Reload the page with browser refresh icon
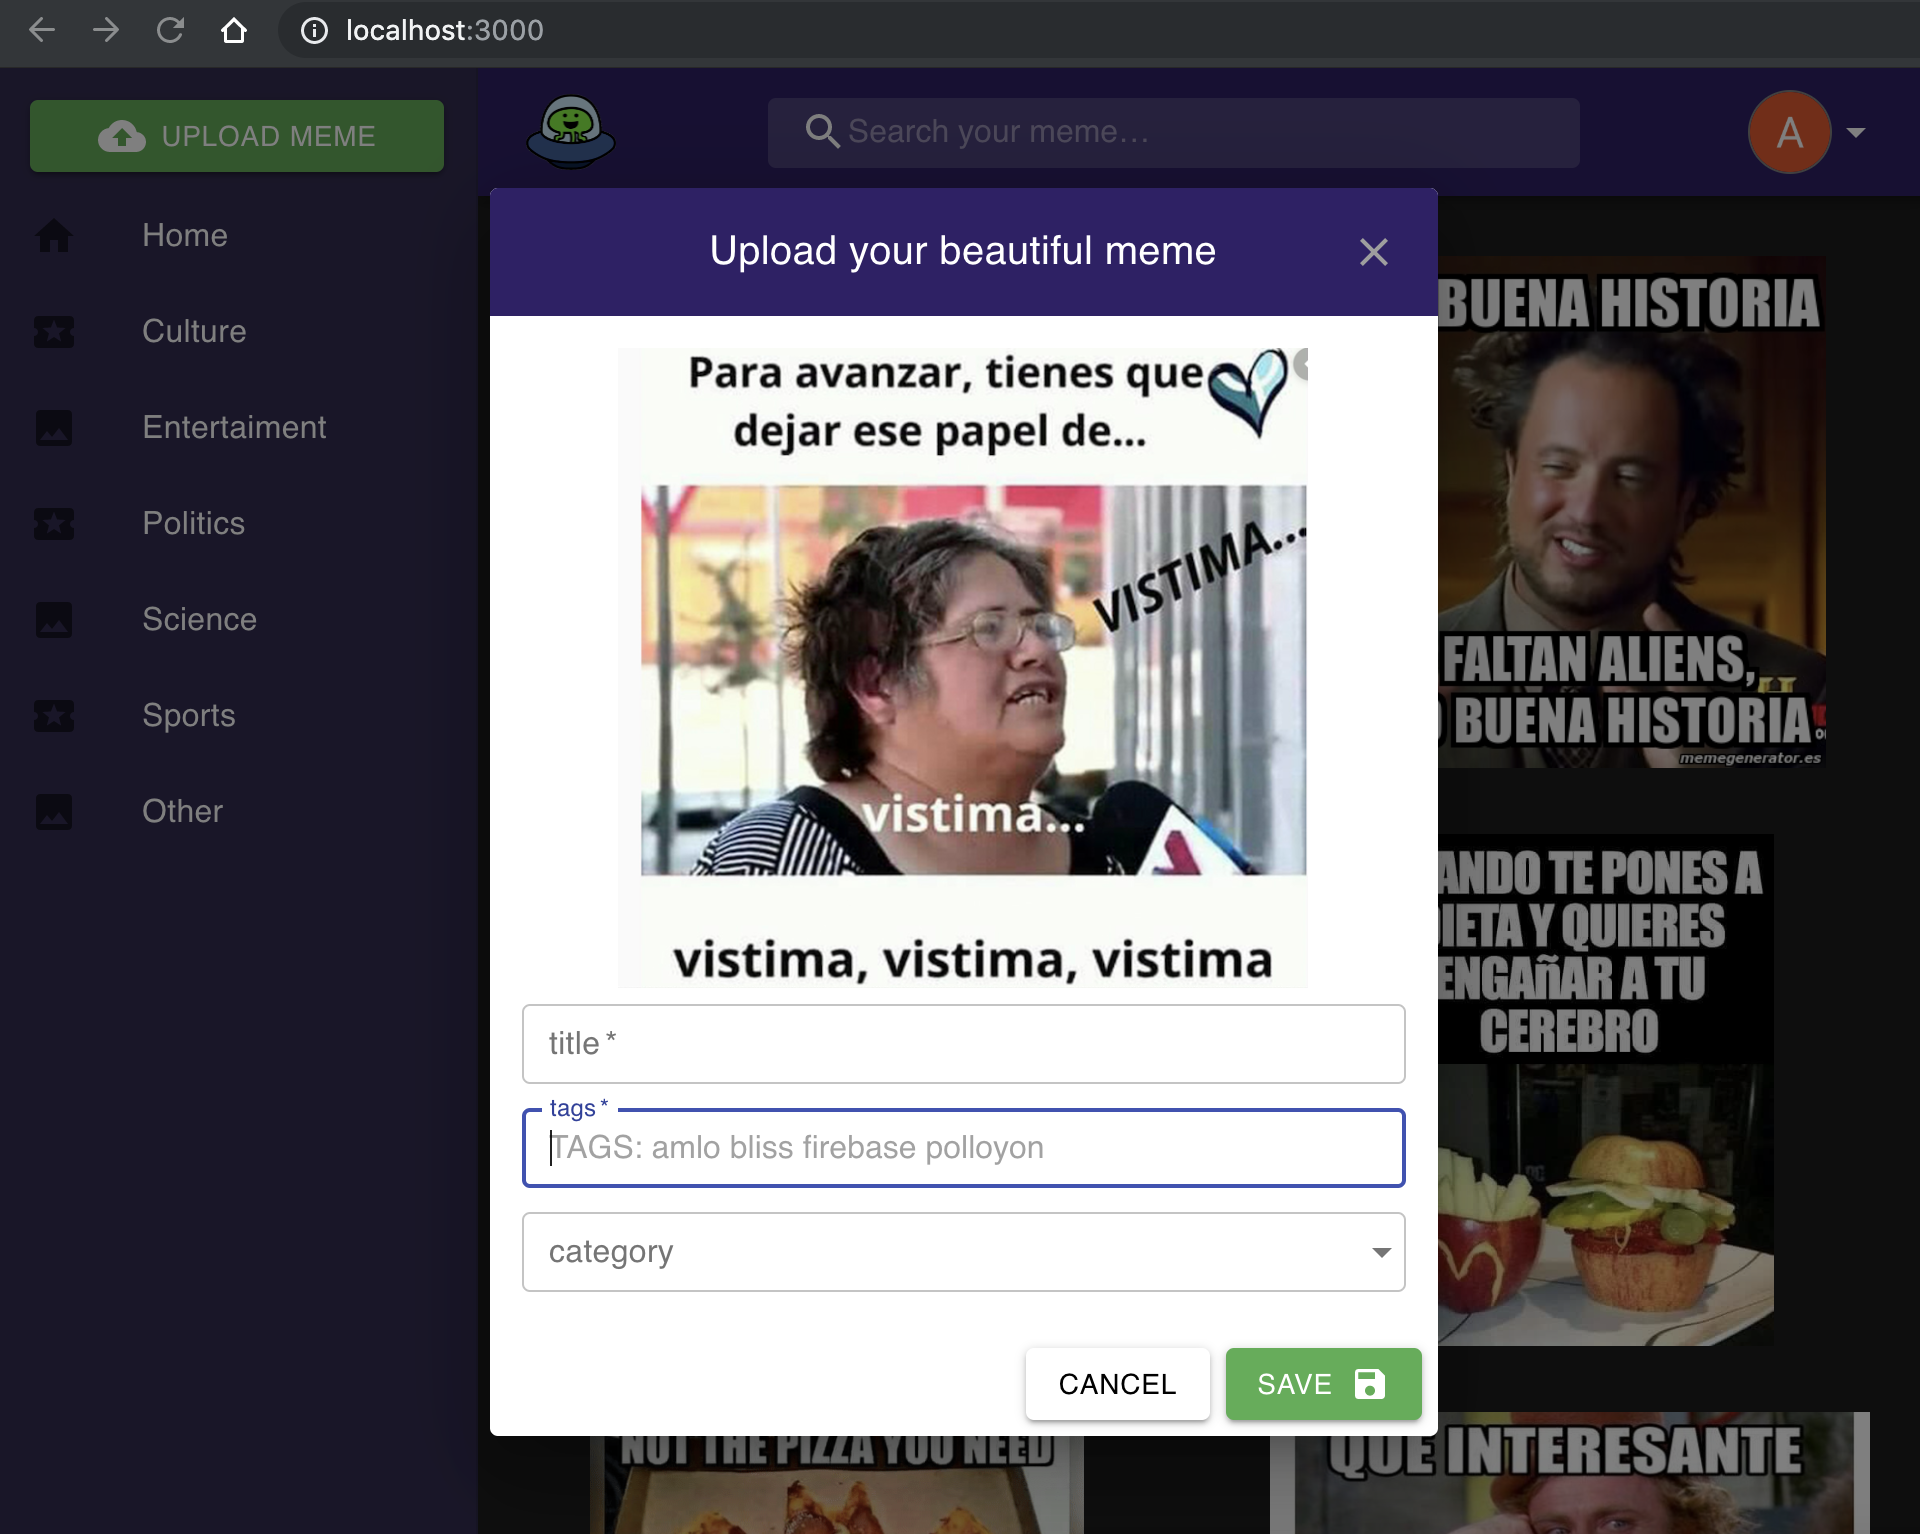The height and width of the screenshot is (1534, 1920). (x=170, y=31)
